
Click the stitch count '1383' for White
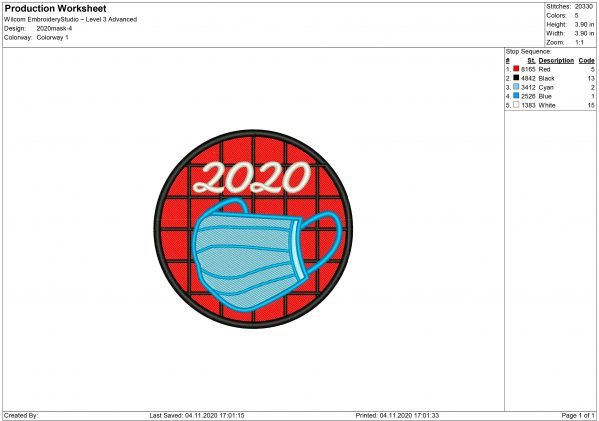[528, 105]
